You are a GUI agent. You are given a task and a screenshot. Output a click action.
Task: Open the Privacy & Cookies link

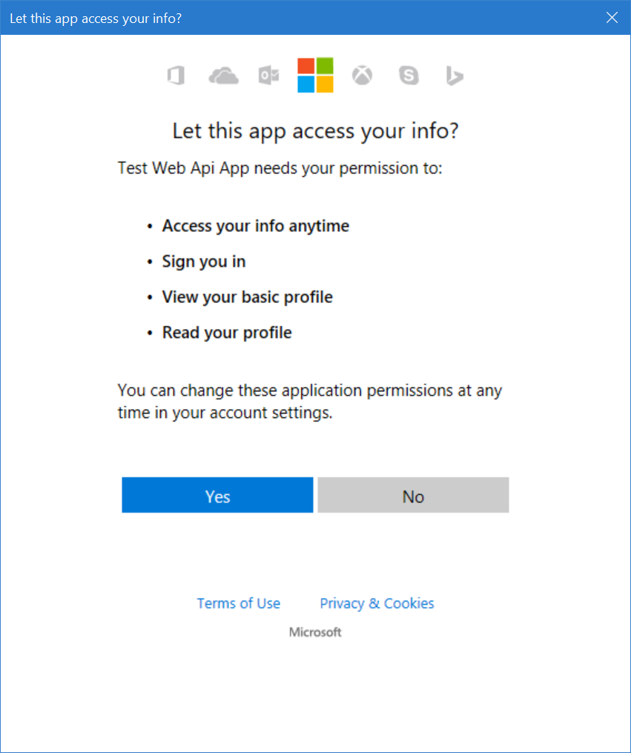tap(377, 603)
